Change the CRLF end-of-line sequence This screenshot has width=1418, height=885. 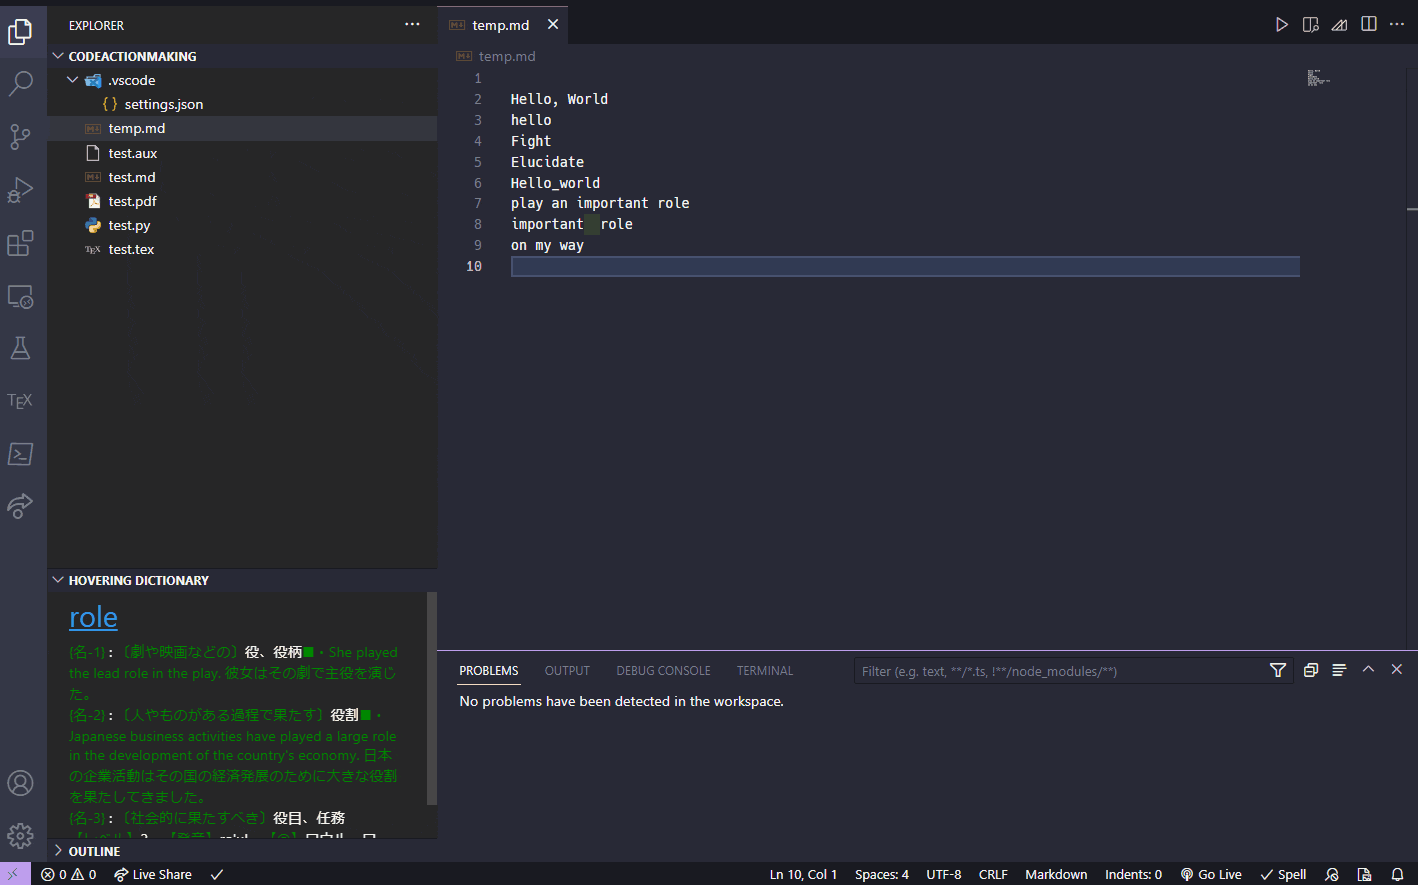click(x=993, y=874)
